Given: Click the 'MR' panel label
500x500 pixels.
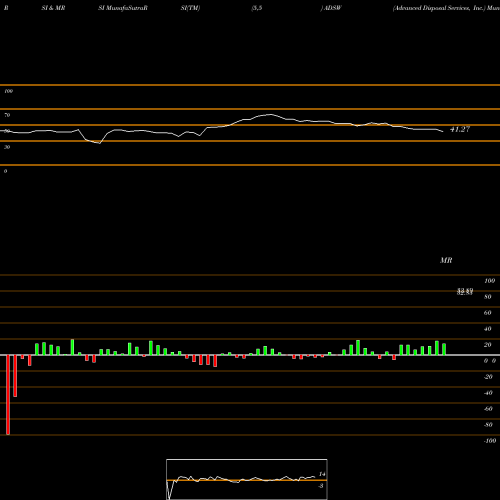Looking at the screenshot, I should 446,260.
